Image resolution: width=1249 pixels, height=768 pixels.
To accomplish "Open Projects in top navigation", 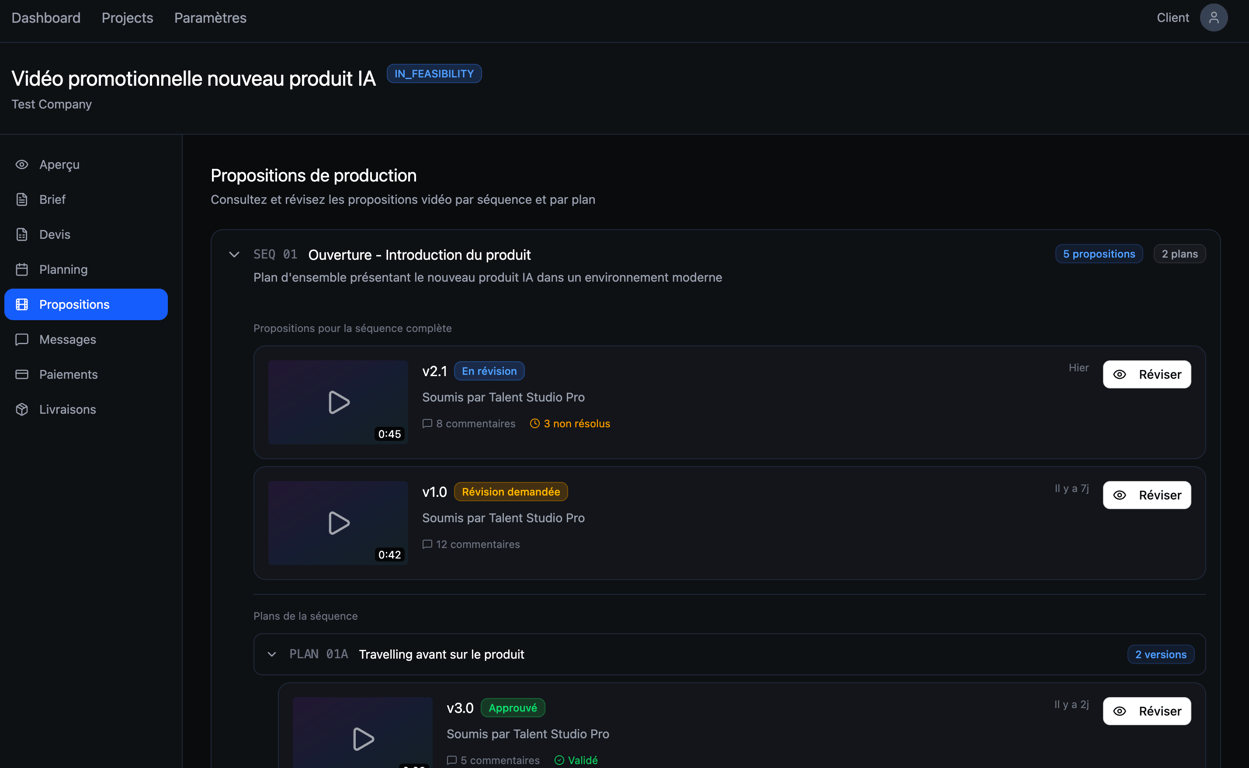I will tap(127, 18).
